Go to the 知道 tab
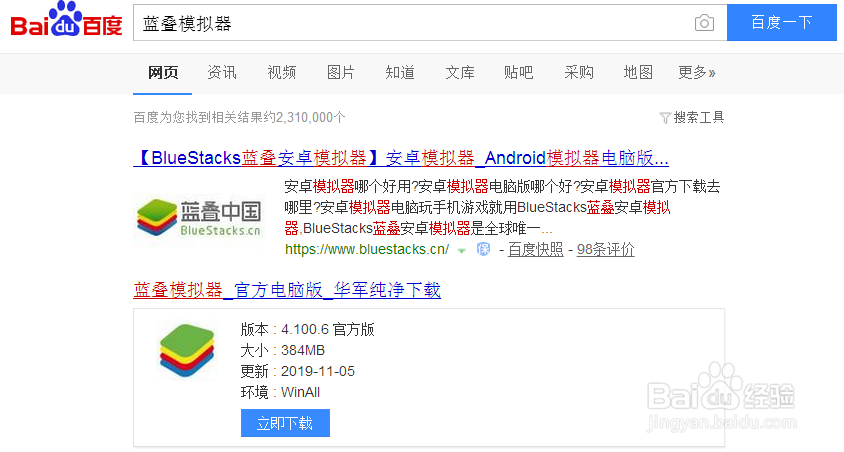Image resolution: width=844 pixels, height=452 pixels. pos(400,72)
